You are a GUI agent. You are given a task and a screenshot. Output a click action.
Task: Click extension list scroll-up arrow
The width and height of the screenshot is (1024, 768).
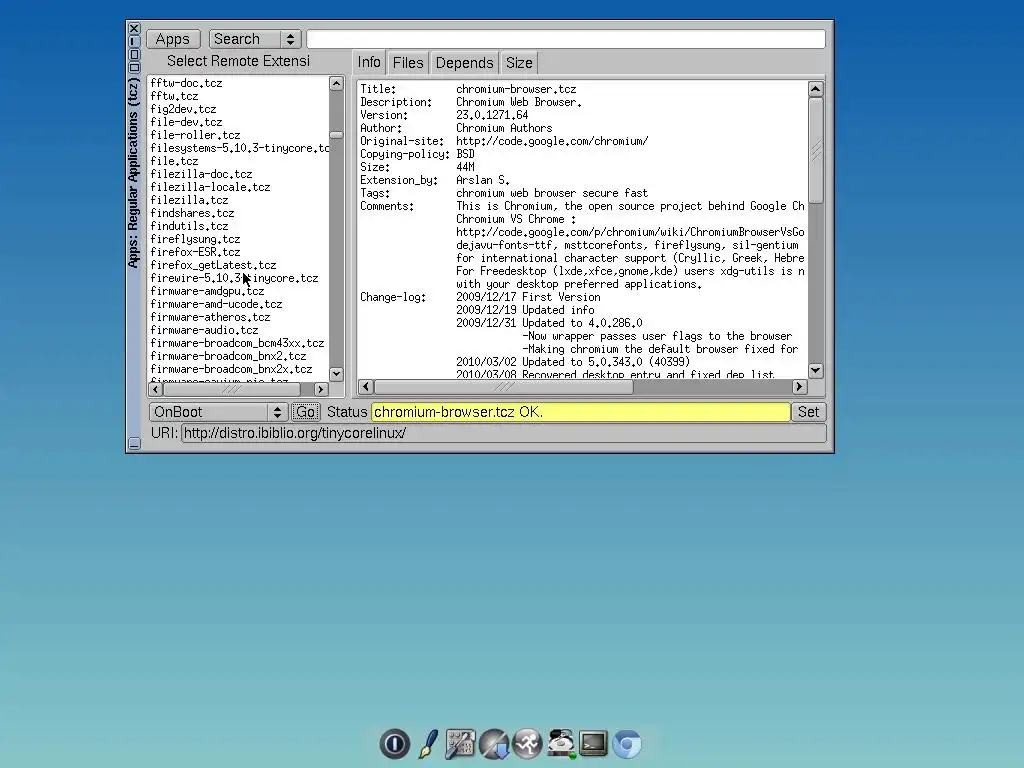point(336,83)
